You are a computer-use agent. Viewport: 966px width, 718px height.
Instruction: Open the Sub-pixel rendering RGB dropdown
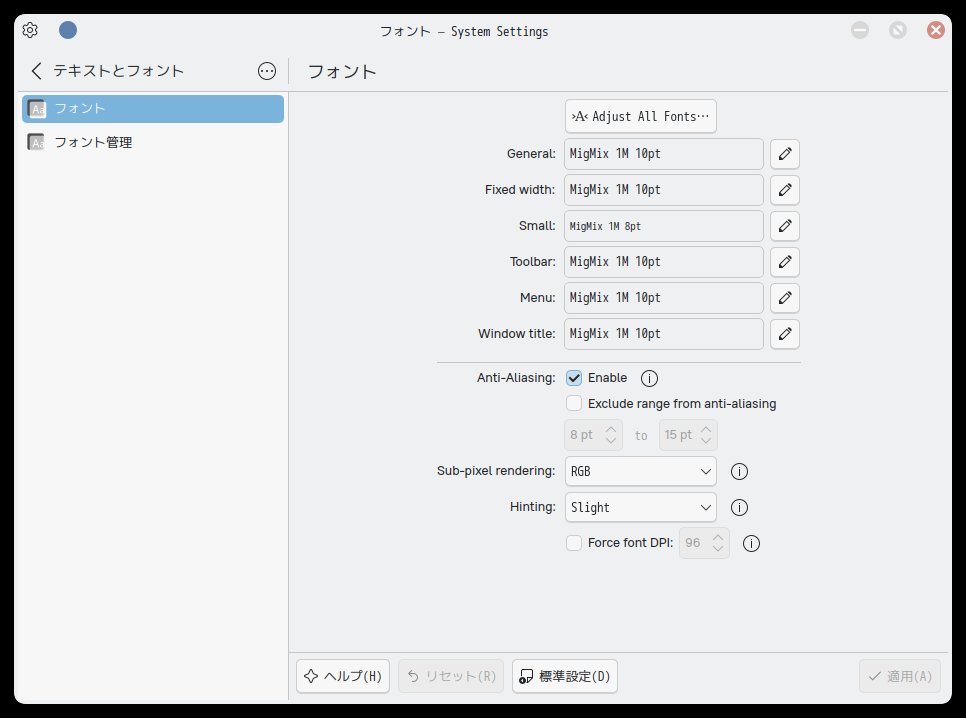point(640,470)
